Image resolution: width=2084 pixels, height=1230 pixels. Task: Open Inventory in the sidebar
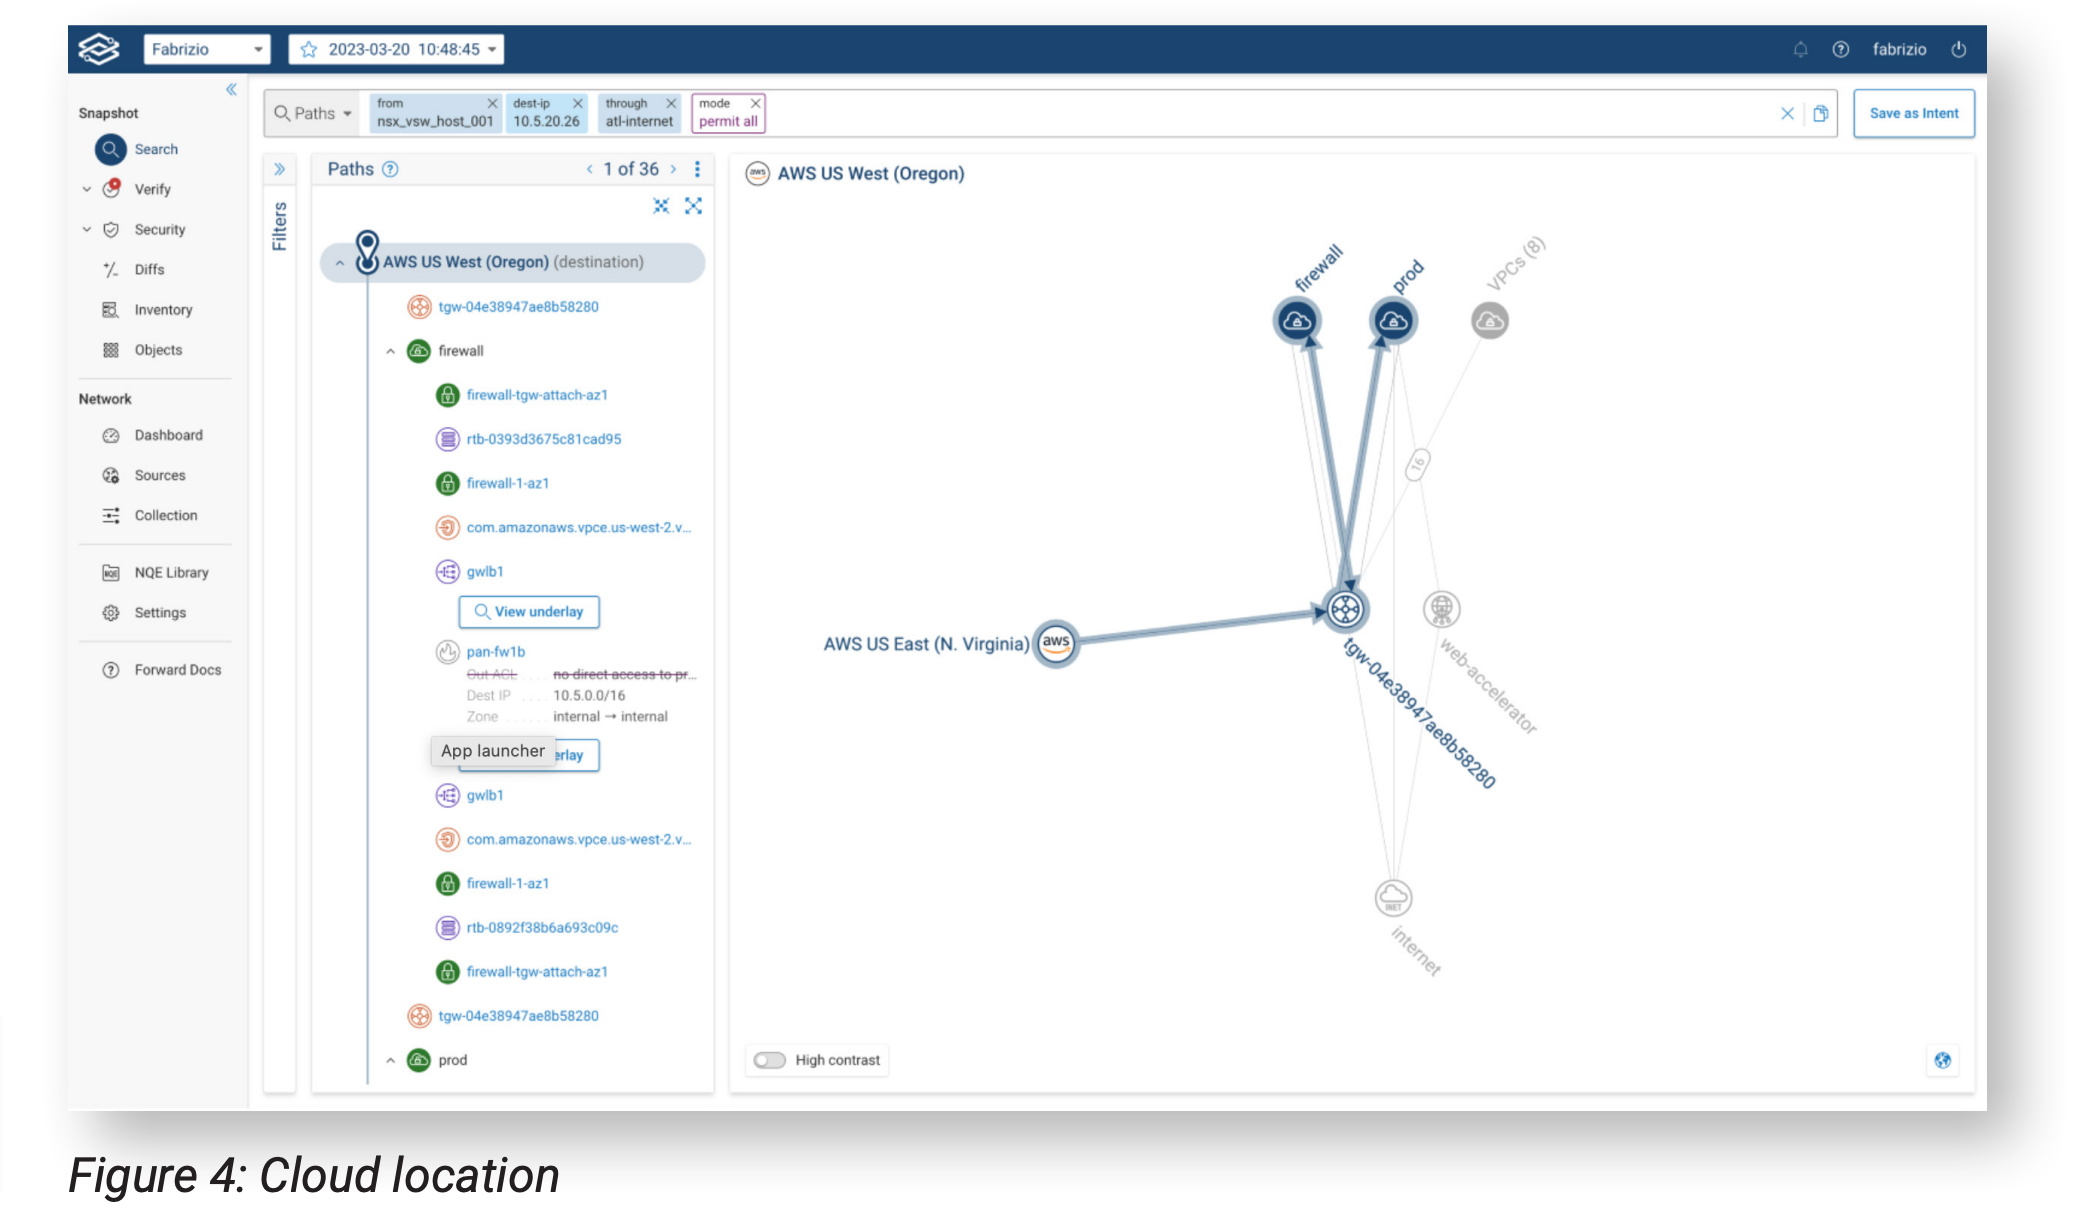[x=163, y=310]
